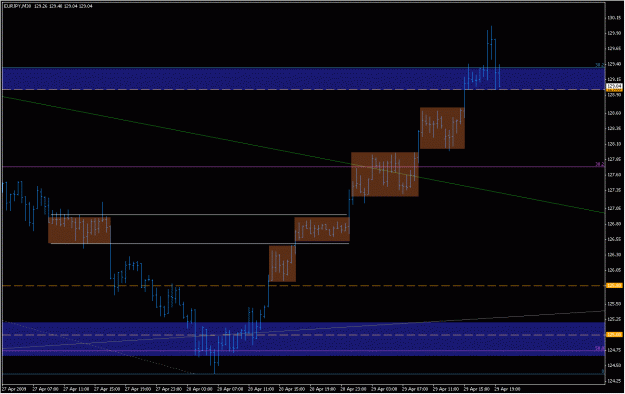Click the 29 Apr 03:00 time label
Viewport: 625px width, 394px height.
pyautogui.click(x=384, y=389)
